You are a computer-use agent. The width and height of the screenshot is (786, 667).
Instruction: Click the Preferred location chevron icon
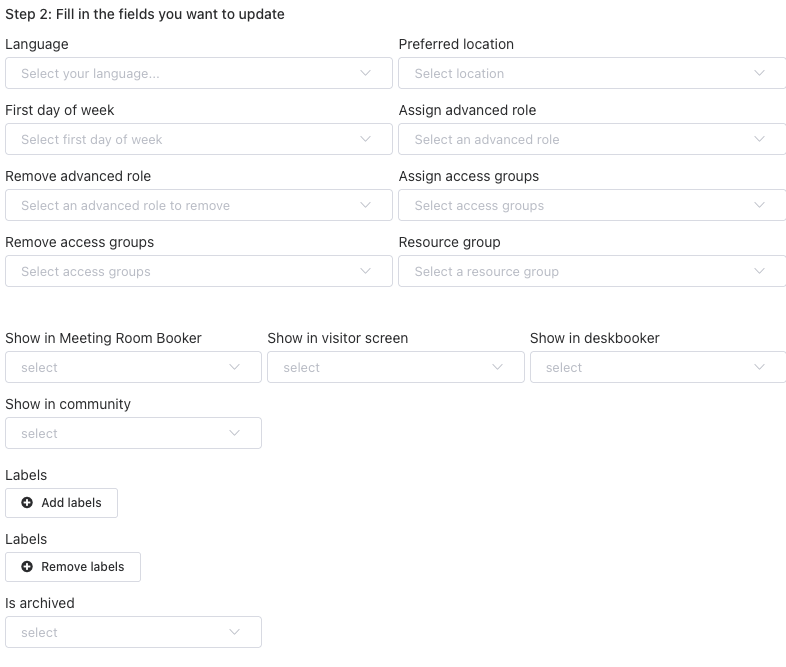pos(760,73)
